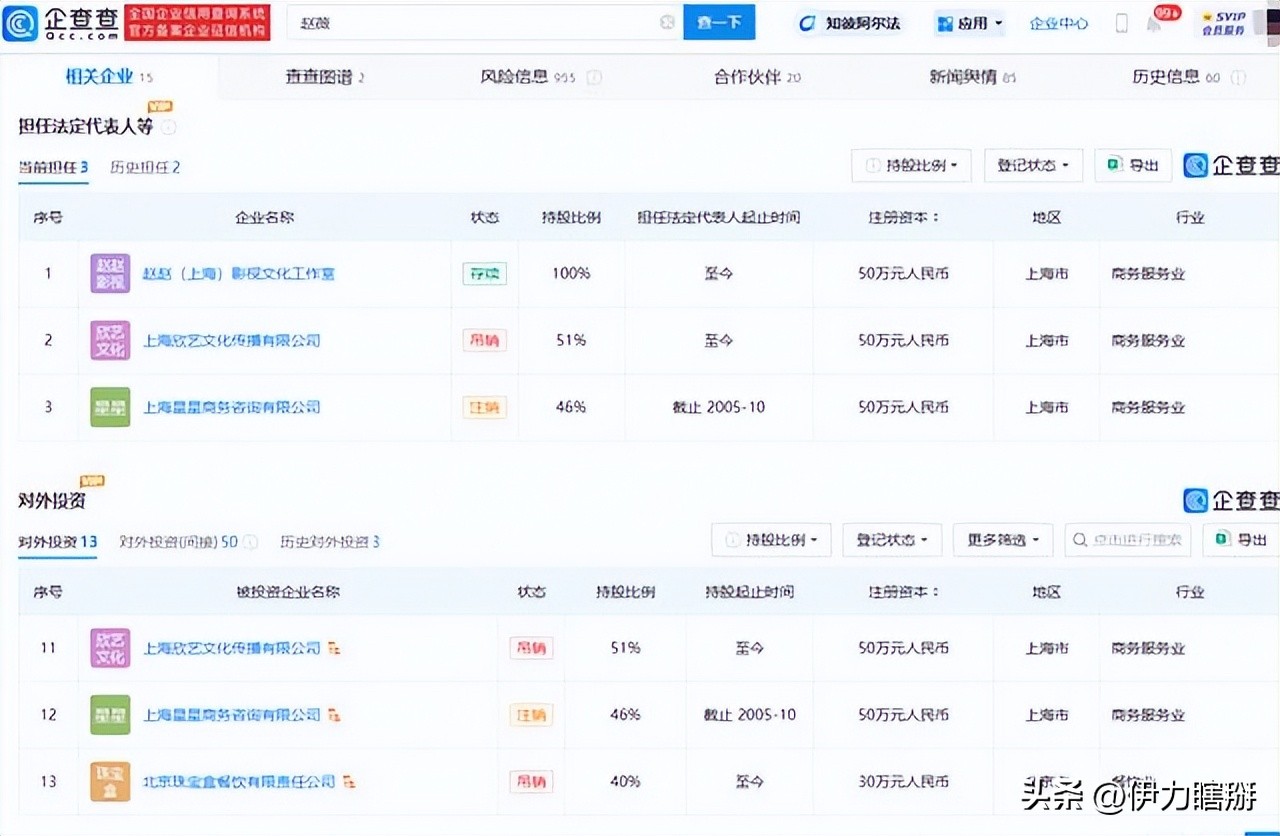Open the 持股比例 filter dropdown

click(911, 165)
